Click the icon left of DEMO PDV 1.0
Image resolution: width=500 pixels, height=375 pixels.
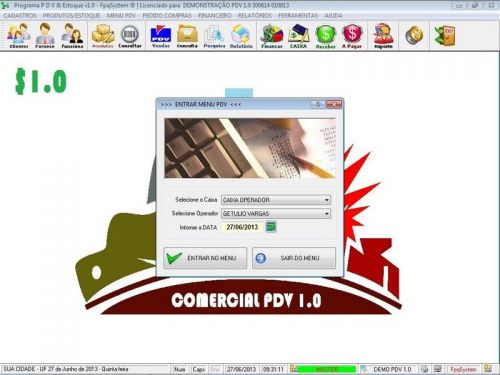364,369
